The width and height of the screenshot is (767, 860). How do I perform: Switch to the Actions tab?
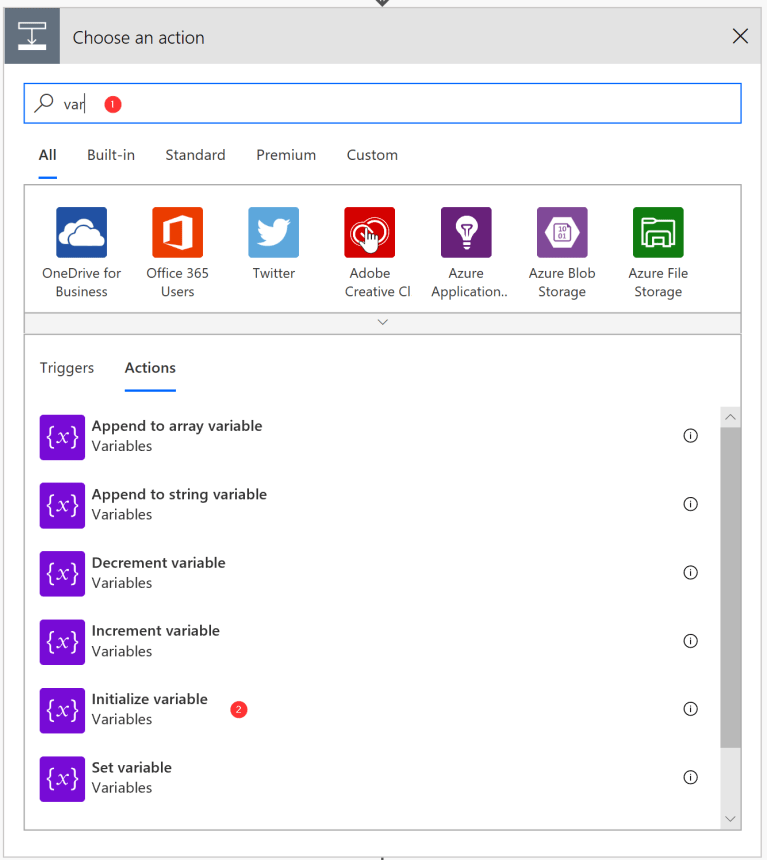[150, 368]
